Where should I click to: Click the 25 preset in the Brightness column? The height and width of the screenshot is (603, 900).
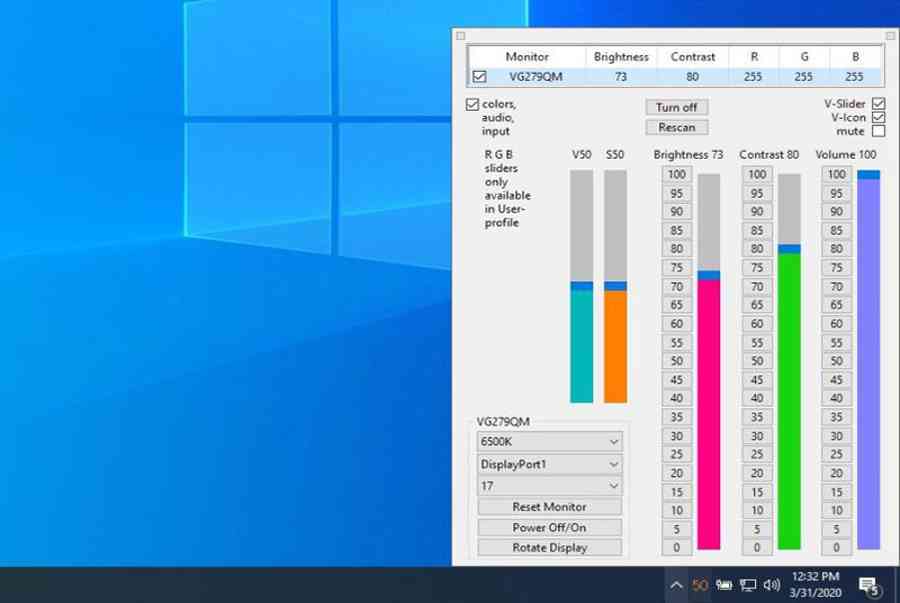677,455
